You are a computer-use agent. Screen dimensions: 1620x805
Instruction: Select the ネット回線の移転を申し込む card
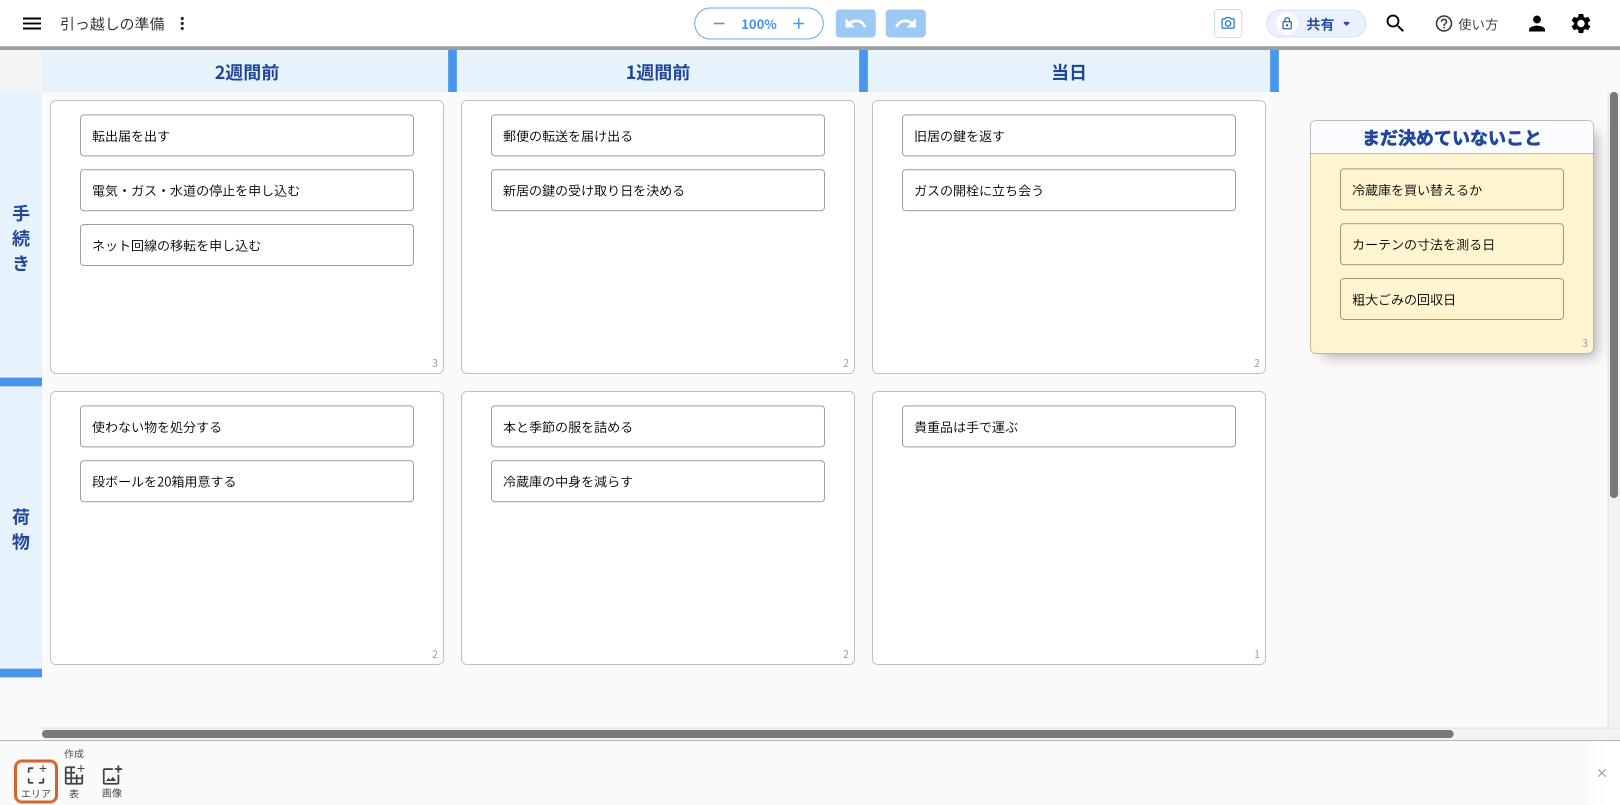[x=247, y=245]
